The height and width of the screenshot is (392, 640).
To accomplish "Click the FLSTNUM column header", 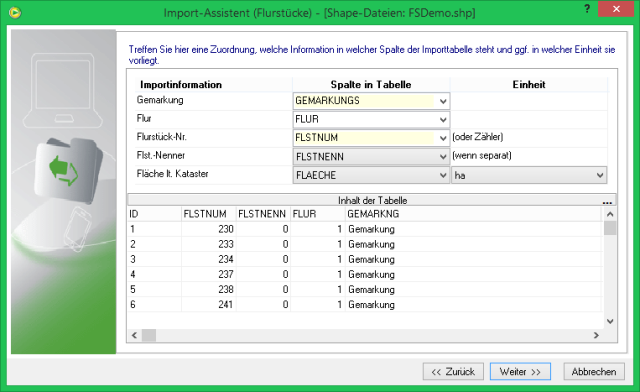I will [x=209, y=214].
